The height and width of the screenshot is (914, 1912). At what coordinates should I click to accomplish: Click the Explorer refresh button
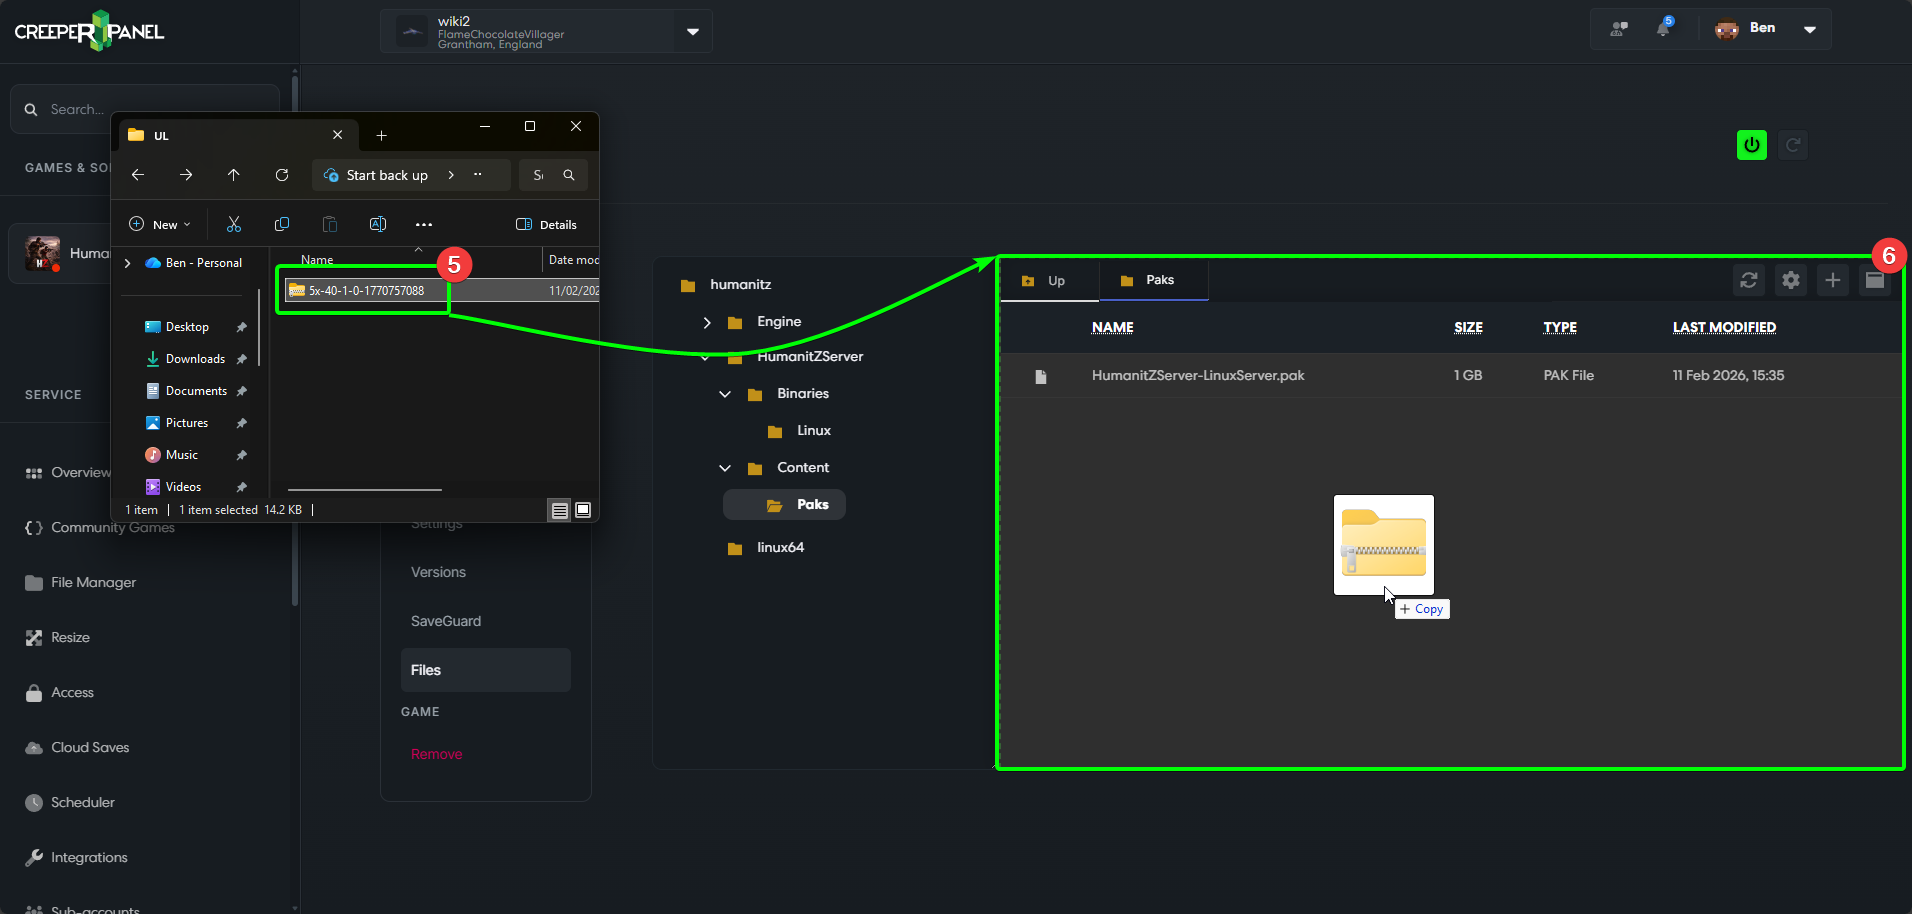click(x=282, y=175)
